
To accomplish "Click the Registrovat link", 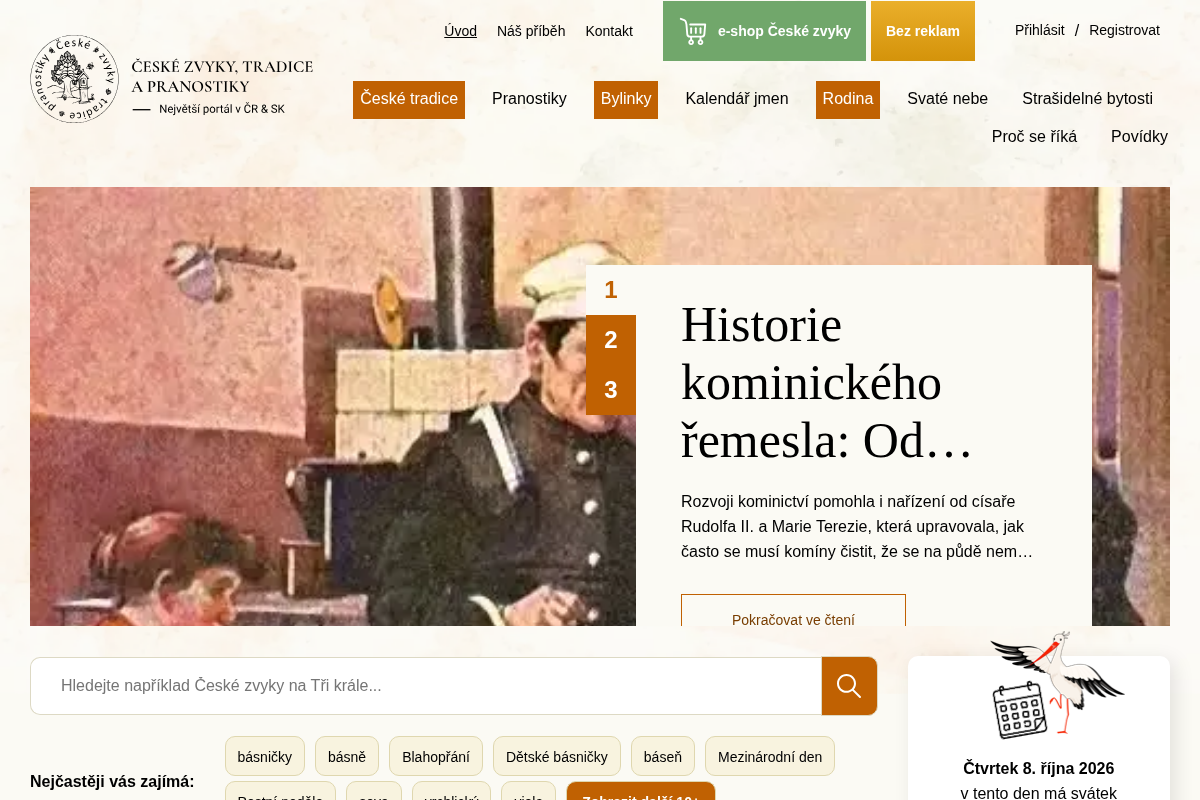I will 1124,30.
